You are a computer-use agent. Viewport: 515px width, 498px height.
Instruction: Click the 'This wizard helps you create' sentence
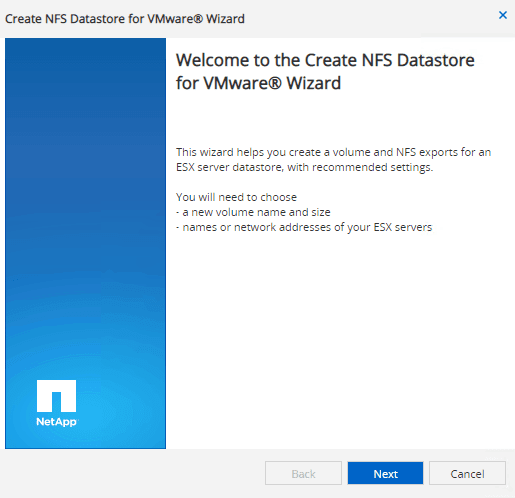coord(333,152)
